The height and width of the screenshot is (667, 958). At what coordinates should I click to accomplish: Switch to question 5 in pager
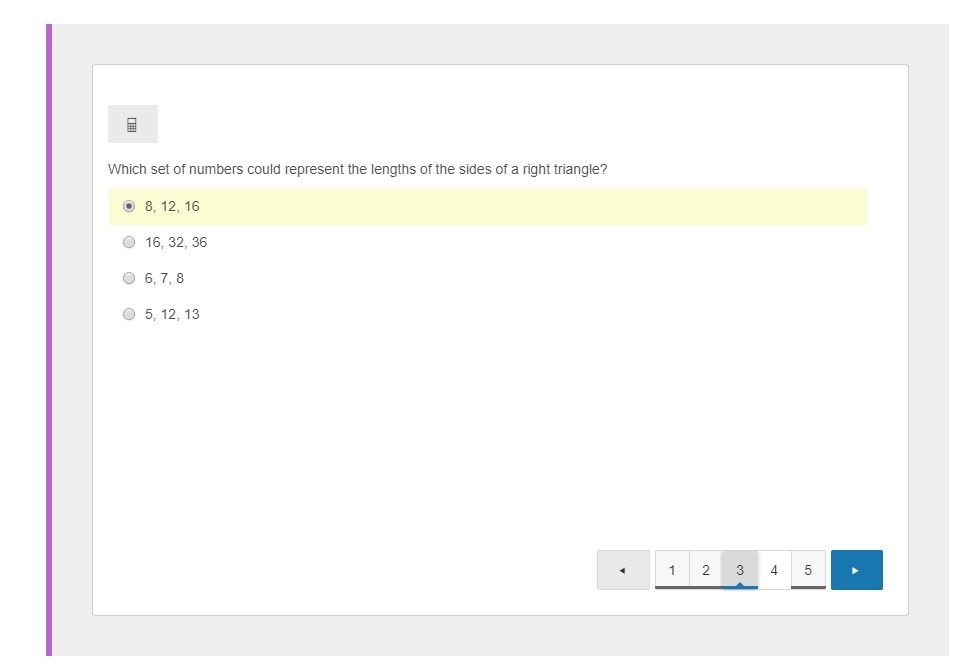tap(808, 570)
